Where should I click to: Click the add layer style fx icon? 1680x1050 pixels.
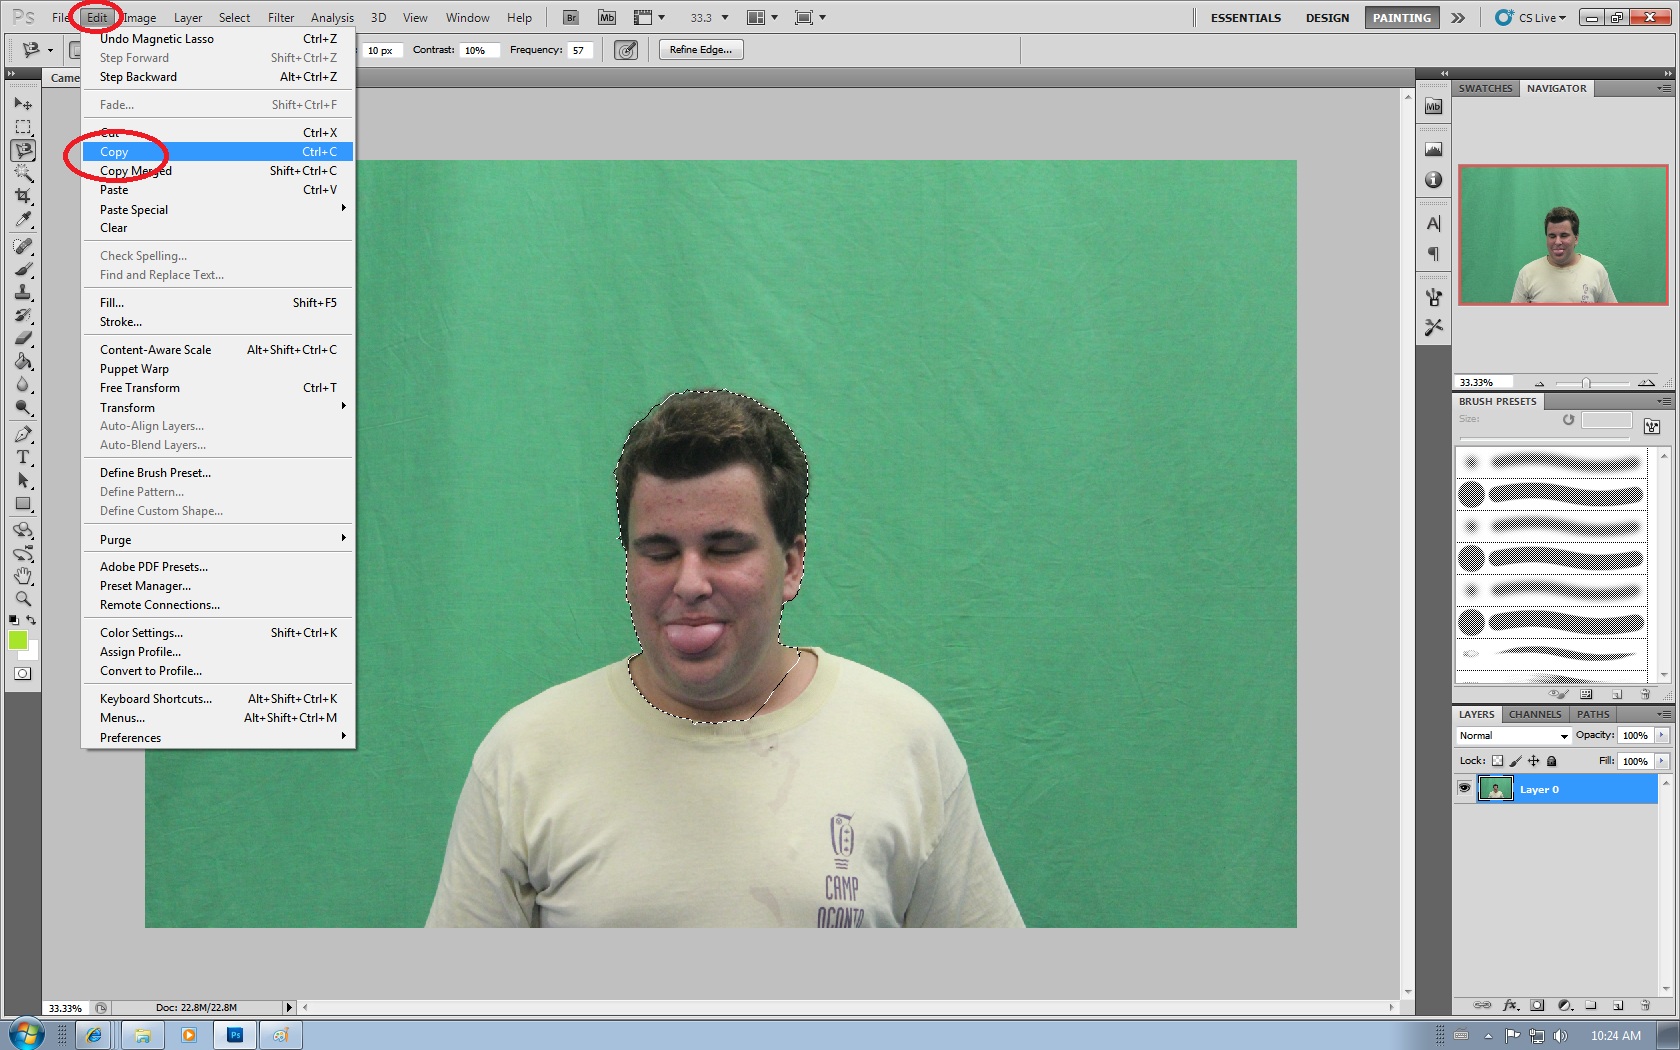click(1511, 1005)
